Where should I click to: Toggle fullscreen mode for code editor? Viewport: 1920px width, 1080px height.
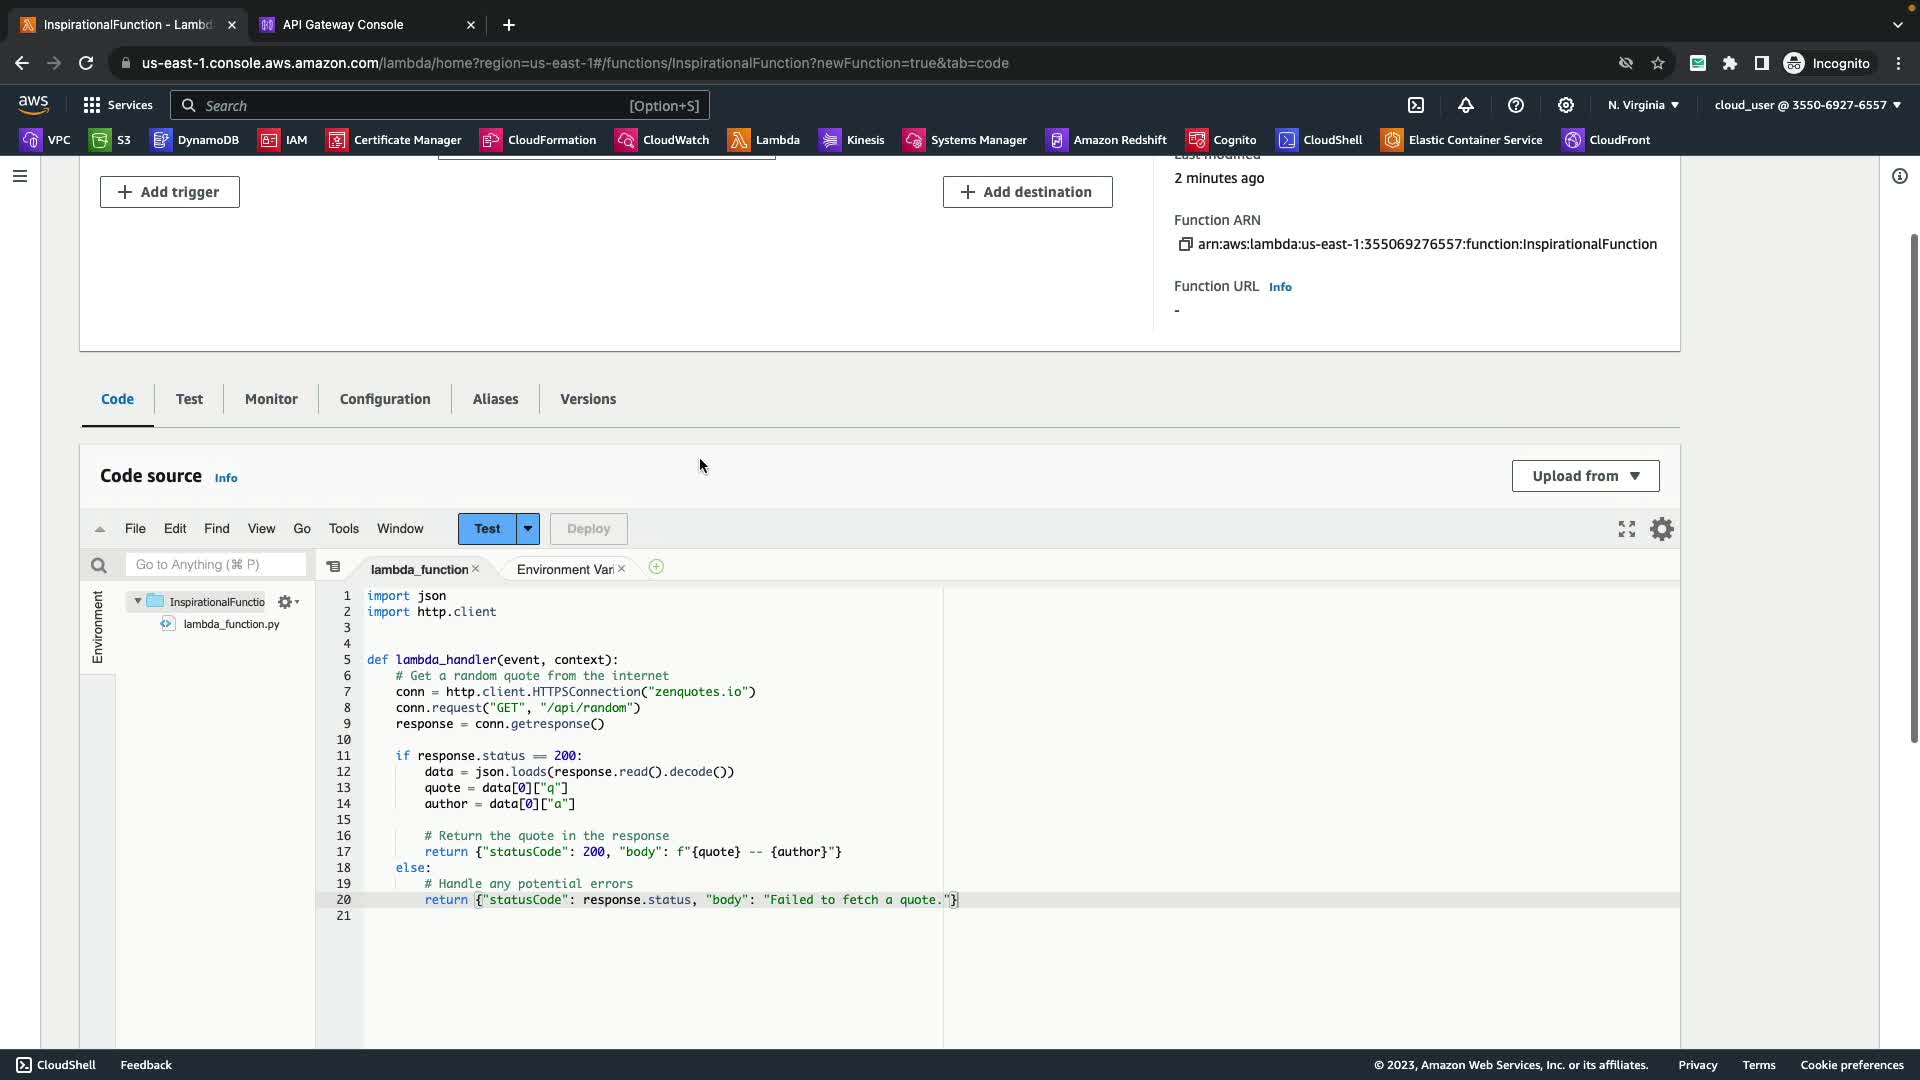[x=1627, y=529]
